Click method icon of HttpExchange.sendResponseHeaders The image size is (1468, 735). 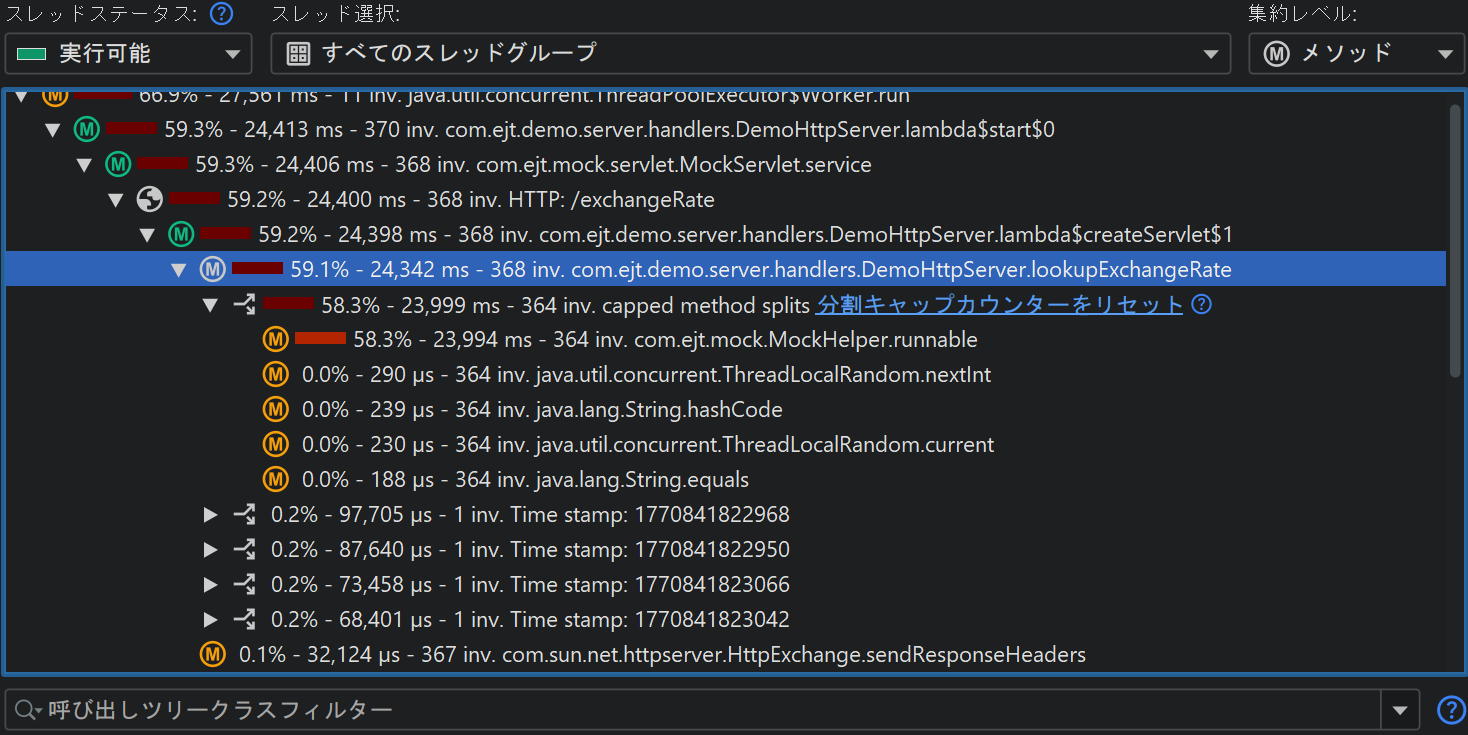click(x=212, y=655)
